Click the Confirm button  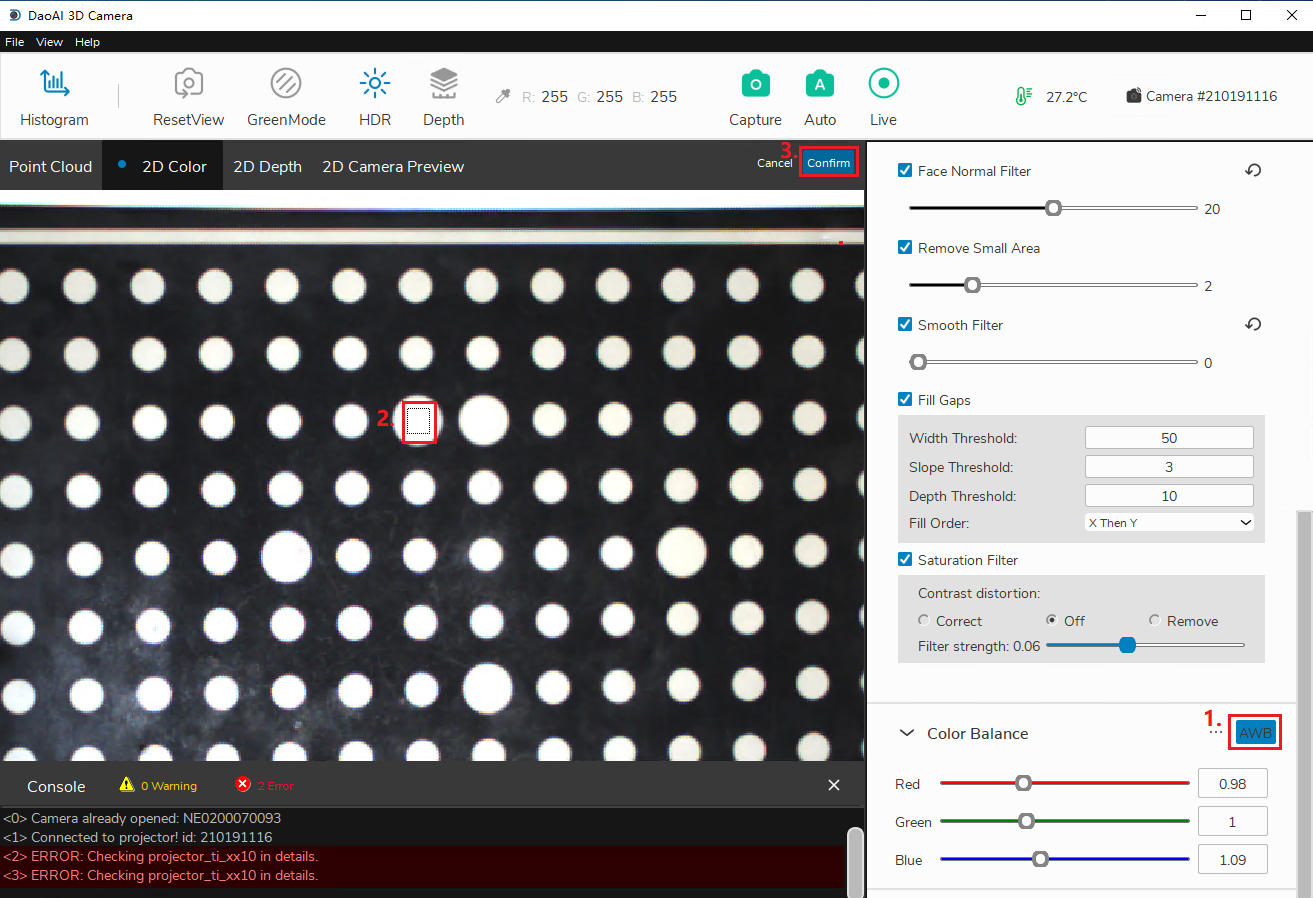(828, 163)
